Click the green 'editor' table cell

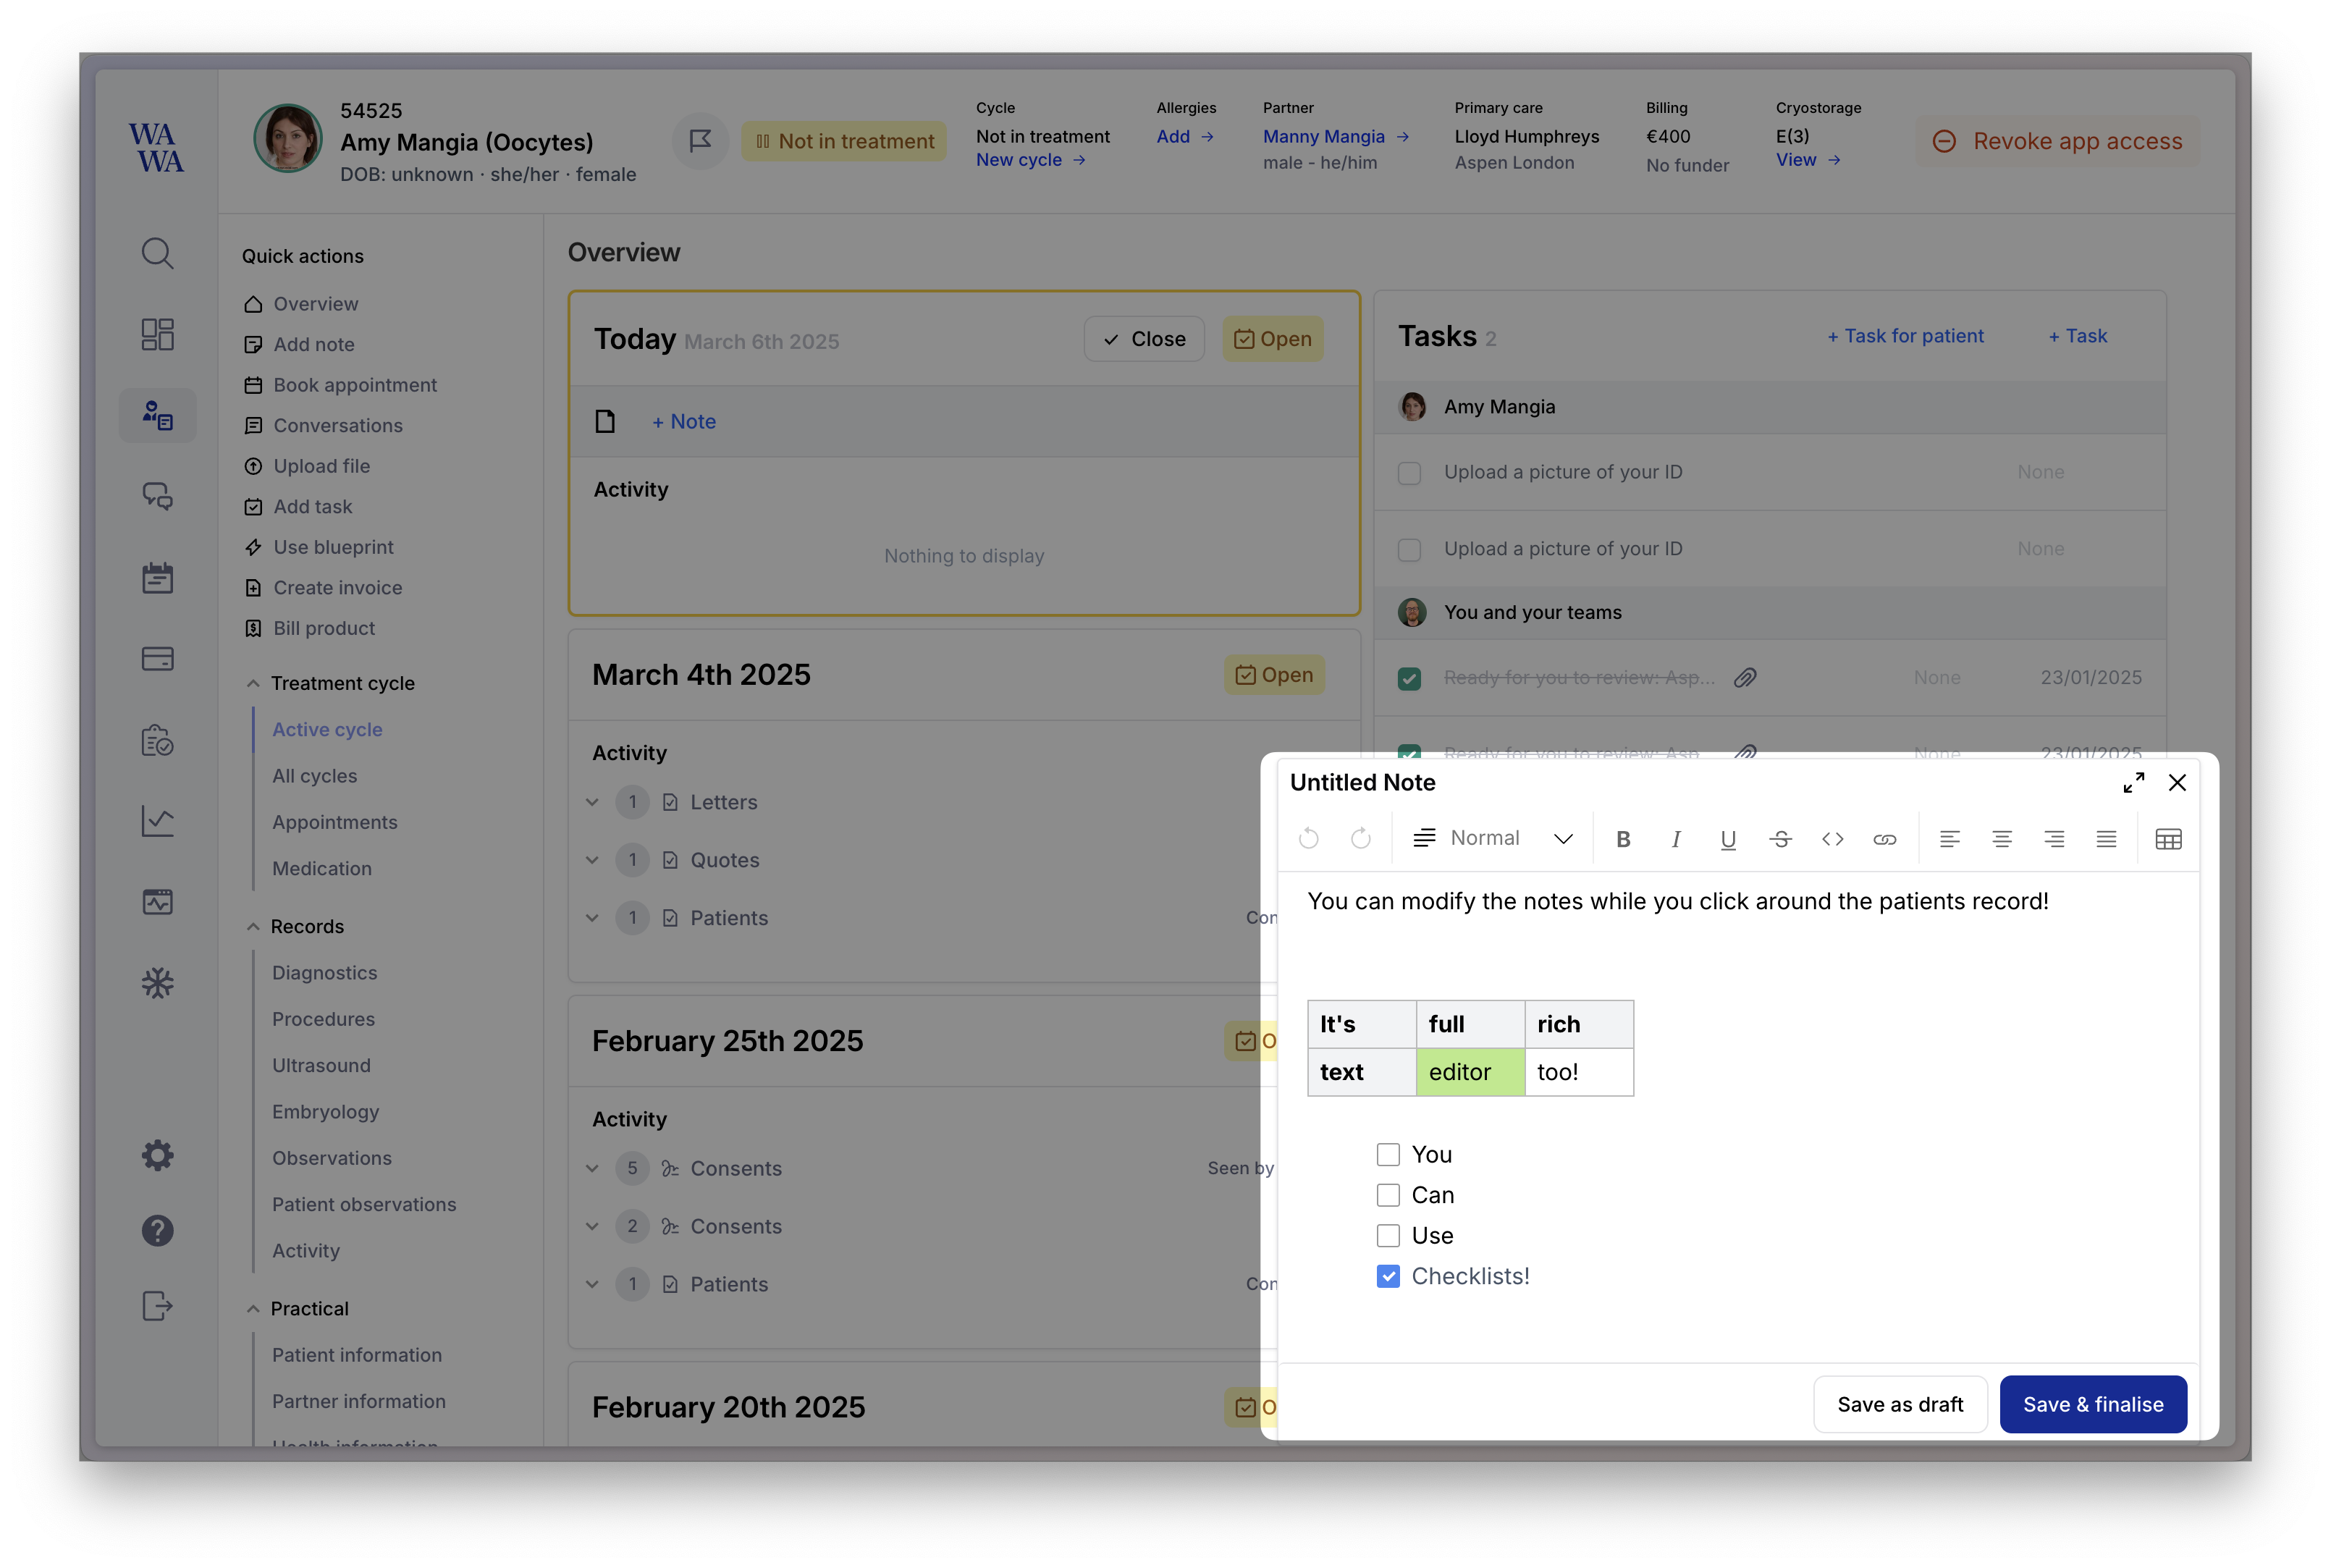coord(1469,1072)
